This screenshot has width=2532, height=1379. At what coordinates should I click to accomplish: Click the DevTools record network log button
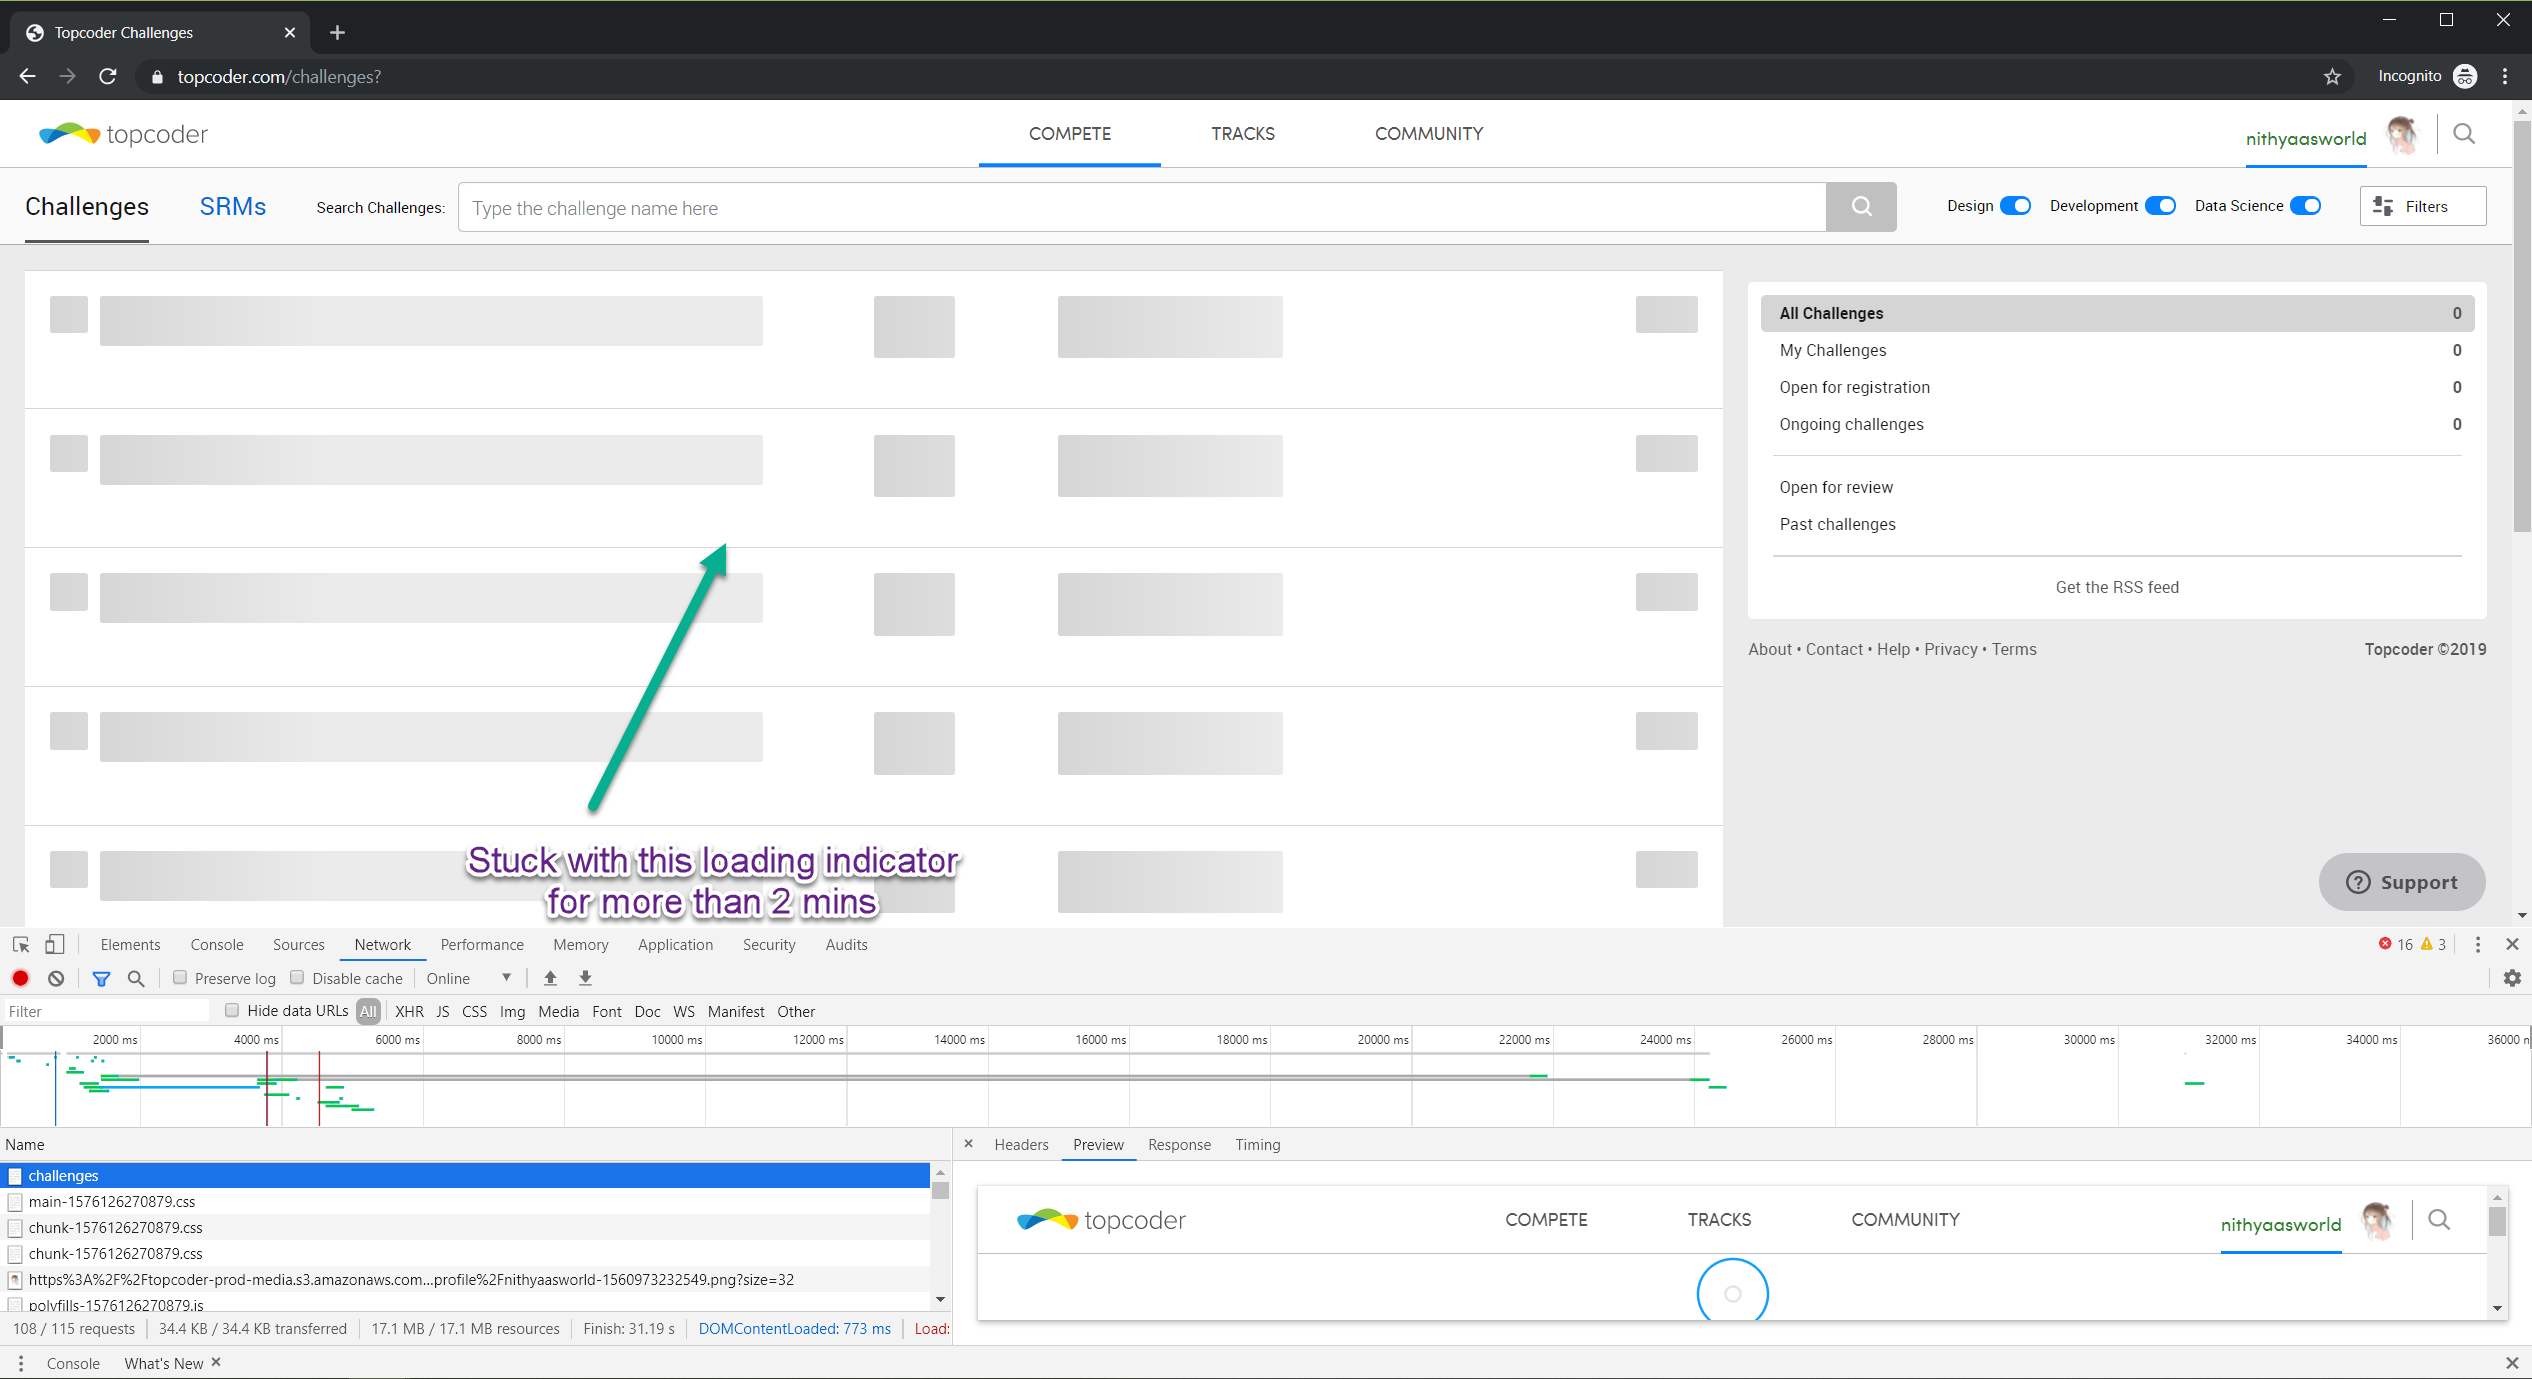tap(20, 978)
